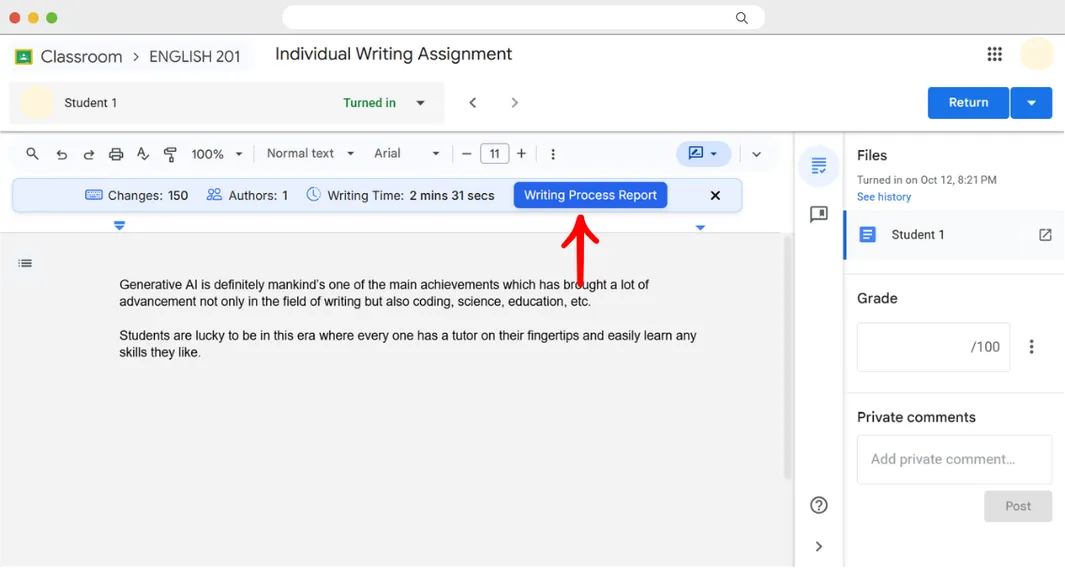Run spelling and grammar check
The width and height of the screenshot is (1065, 568).
(x=143, y=154)
